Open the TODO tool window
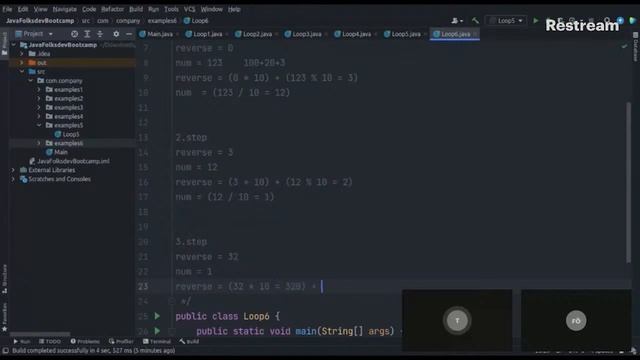Image resolution: width=640 pixels, height=360 pixels. pos(50,342)
